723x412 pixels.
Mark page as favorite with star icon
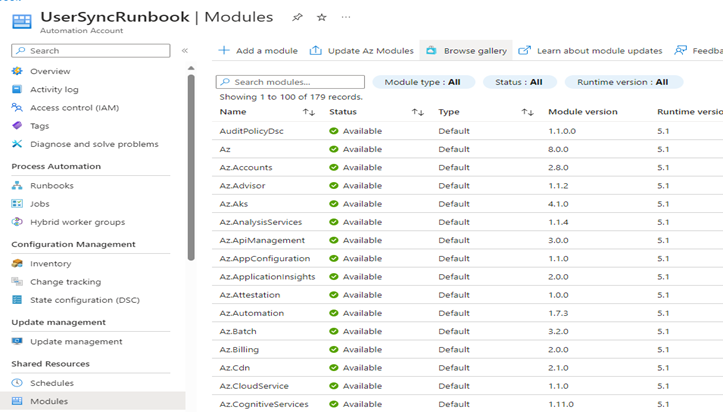click(321, 18)
